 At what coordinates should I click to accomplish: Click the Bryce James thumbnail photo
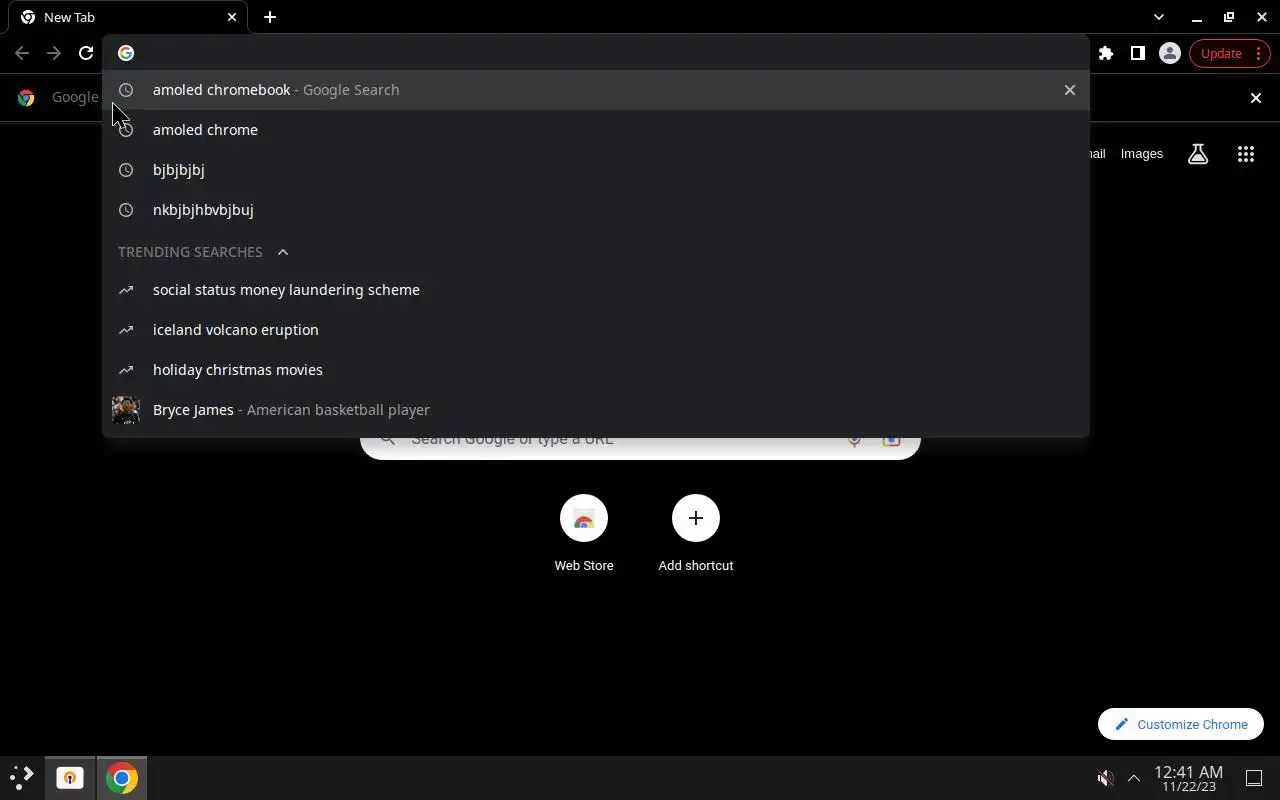tap(126, 410)
